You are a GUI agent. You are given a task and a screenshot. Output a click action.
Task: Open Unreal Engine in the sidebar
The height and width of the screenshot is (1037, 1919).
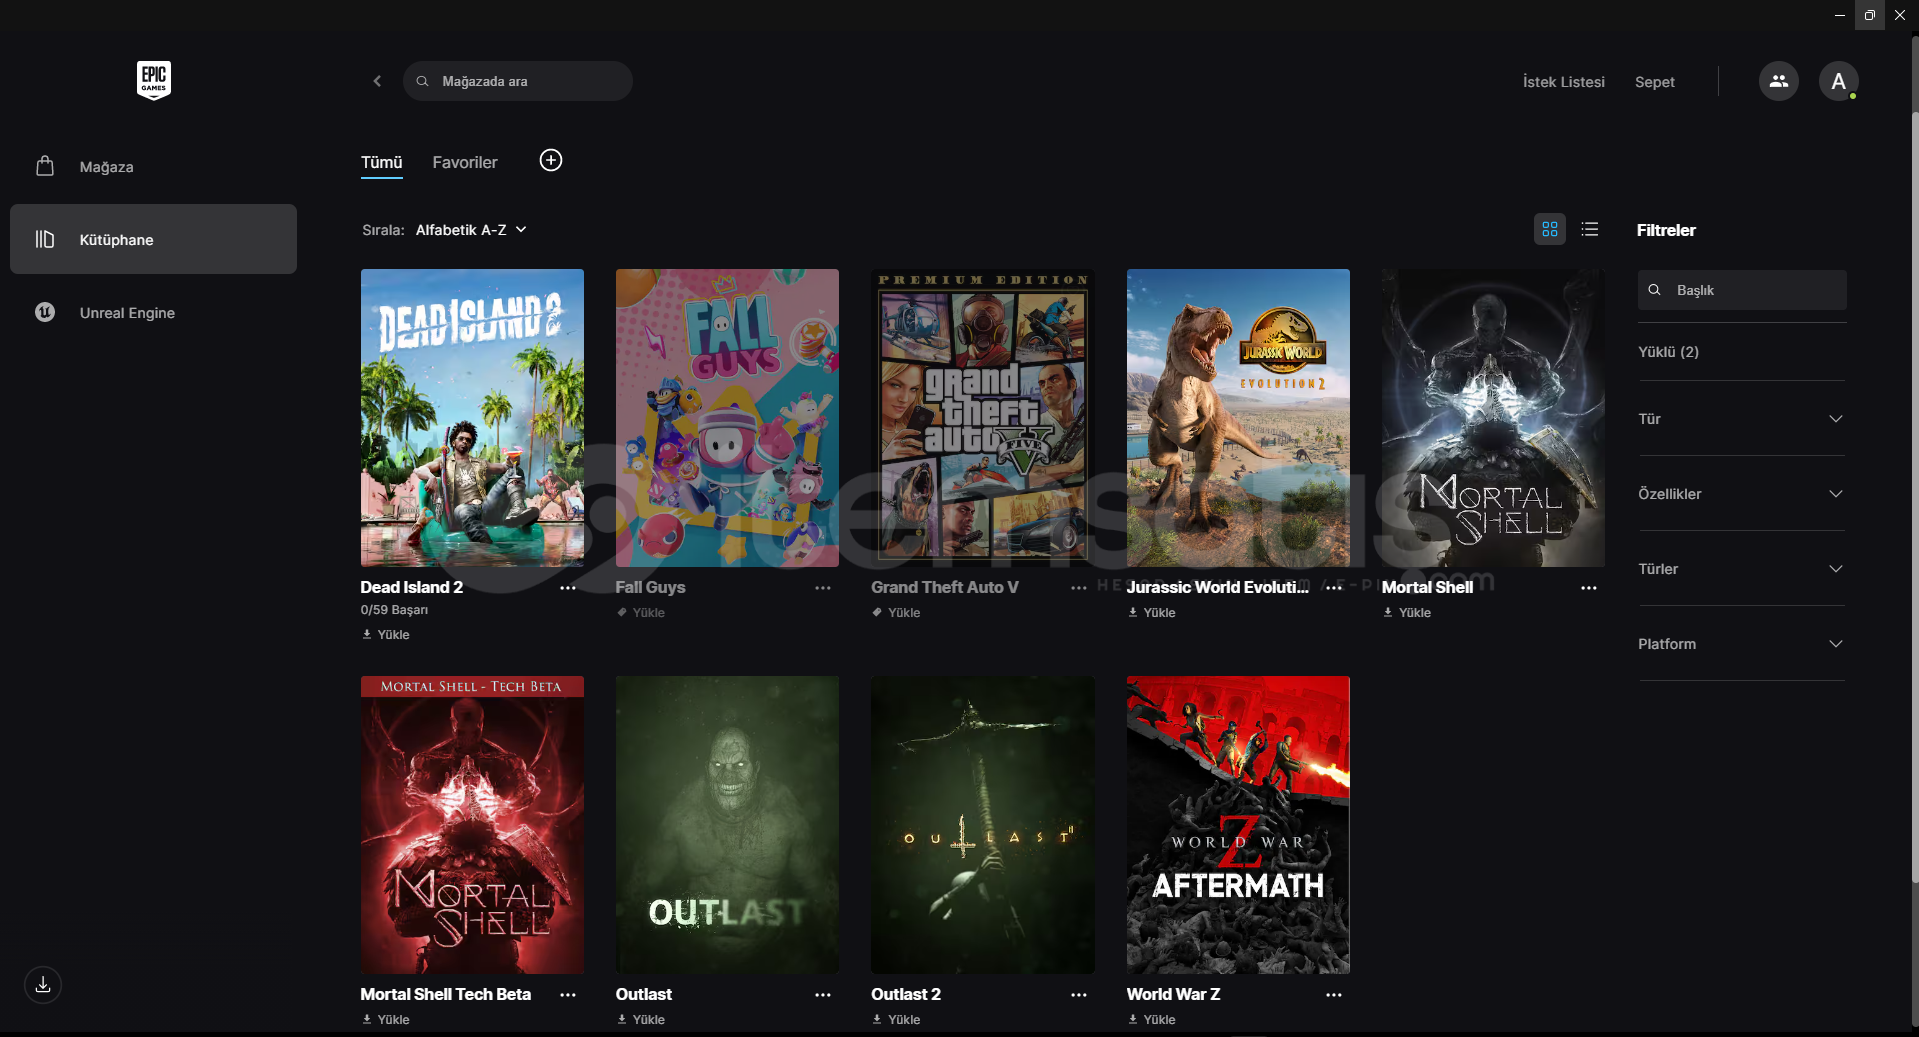tap(153, 312)
